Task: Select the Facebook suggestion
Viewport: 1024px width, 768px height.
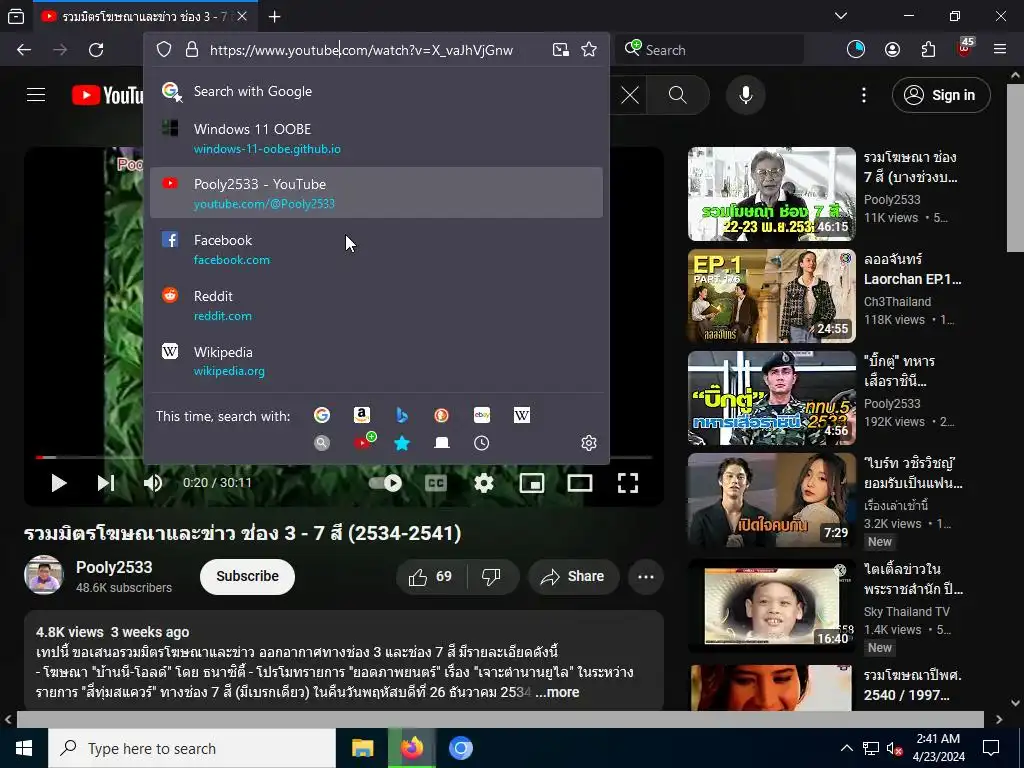Action: point(376,249)
